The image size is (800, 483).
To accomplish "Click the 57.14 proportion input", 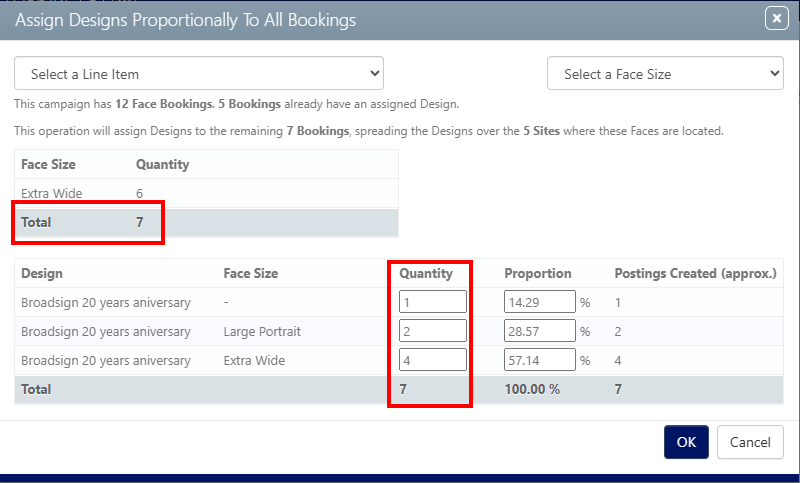I will [x=540, y=360].
